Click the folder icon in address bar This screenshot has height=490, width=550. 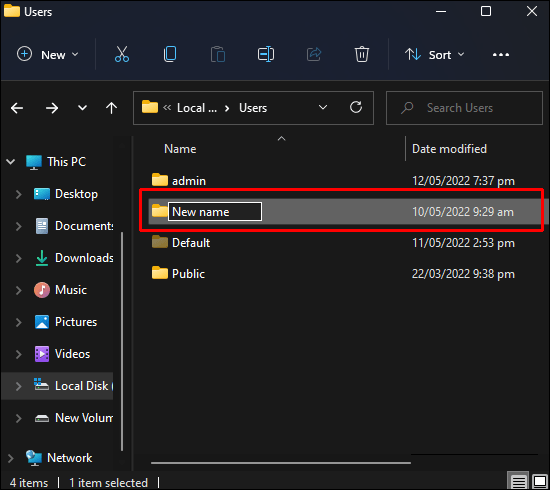[x=150, y=107]
